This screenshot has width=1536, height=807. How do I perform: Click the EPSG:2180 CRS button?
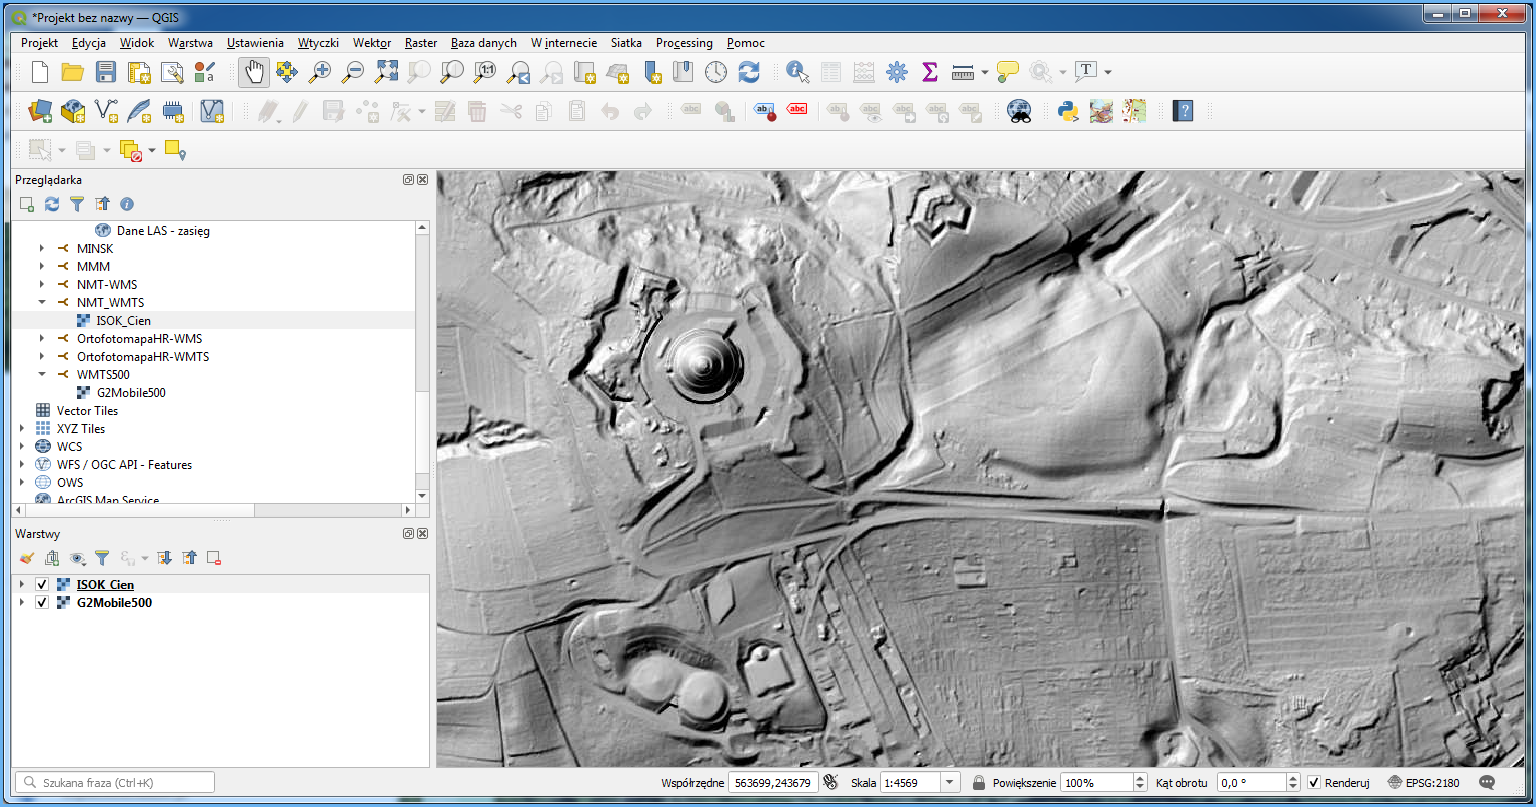(x=1424, y=783)
